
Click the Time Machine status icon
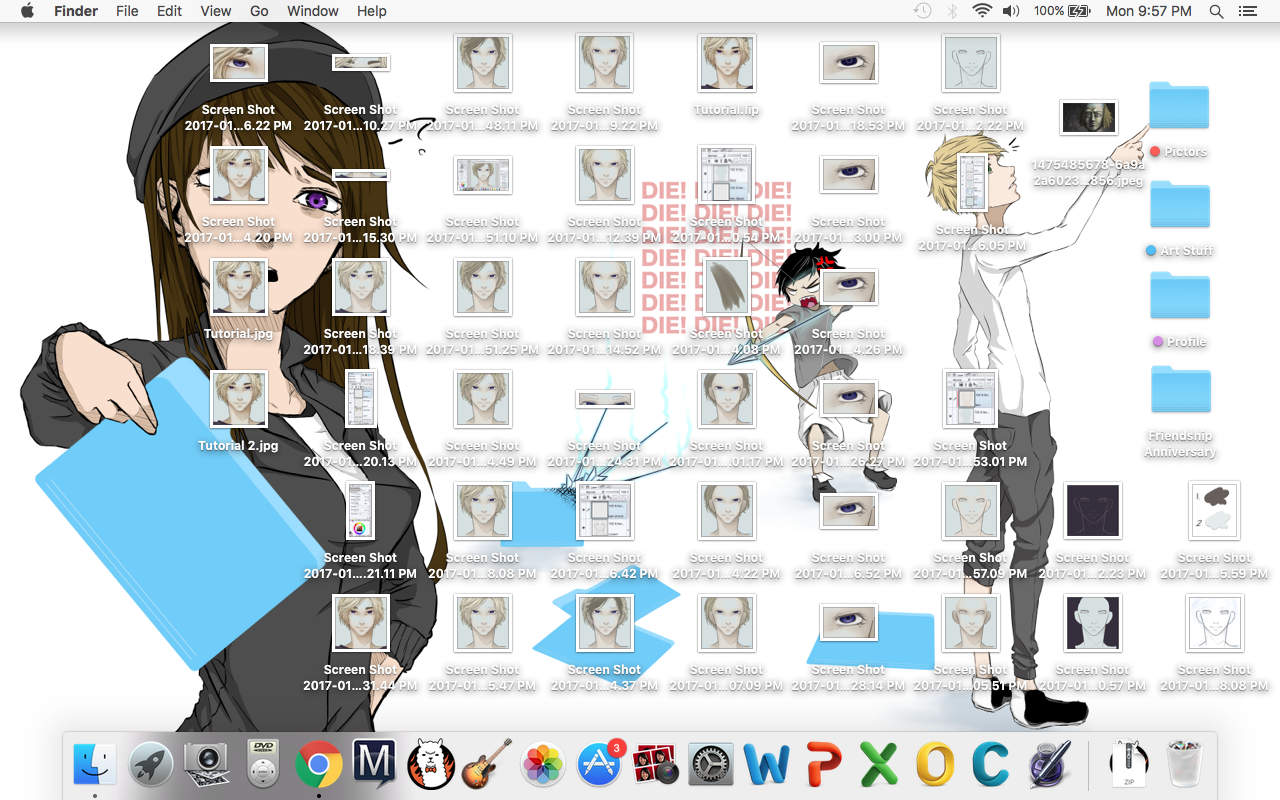click(x=922, y=11)
